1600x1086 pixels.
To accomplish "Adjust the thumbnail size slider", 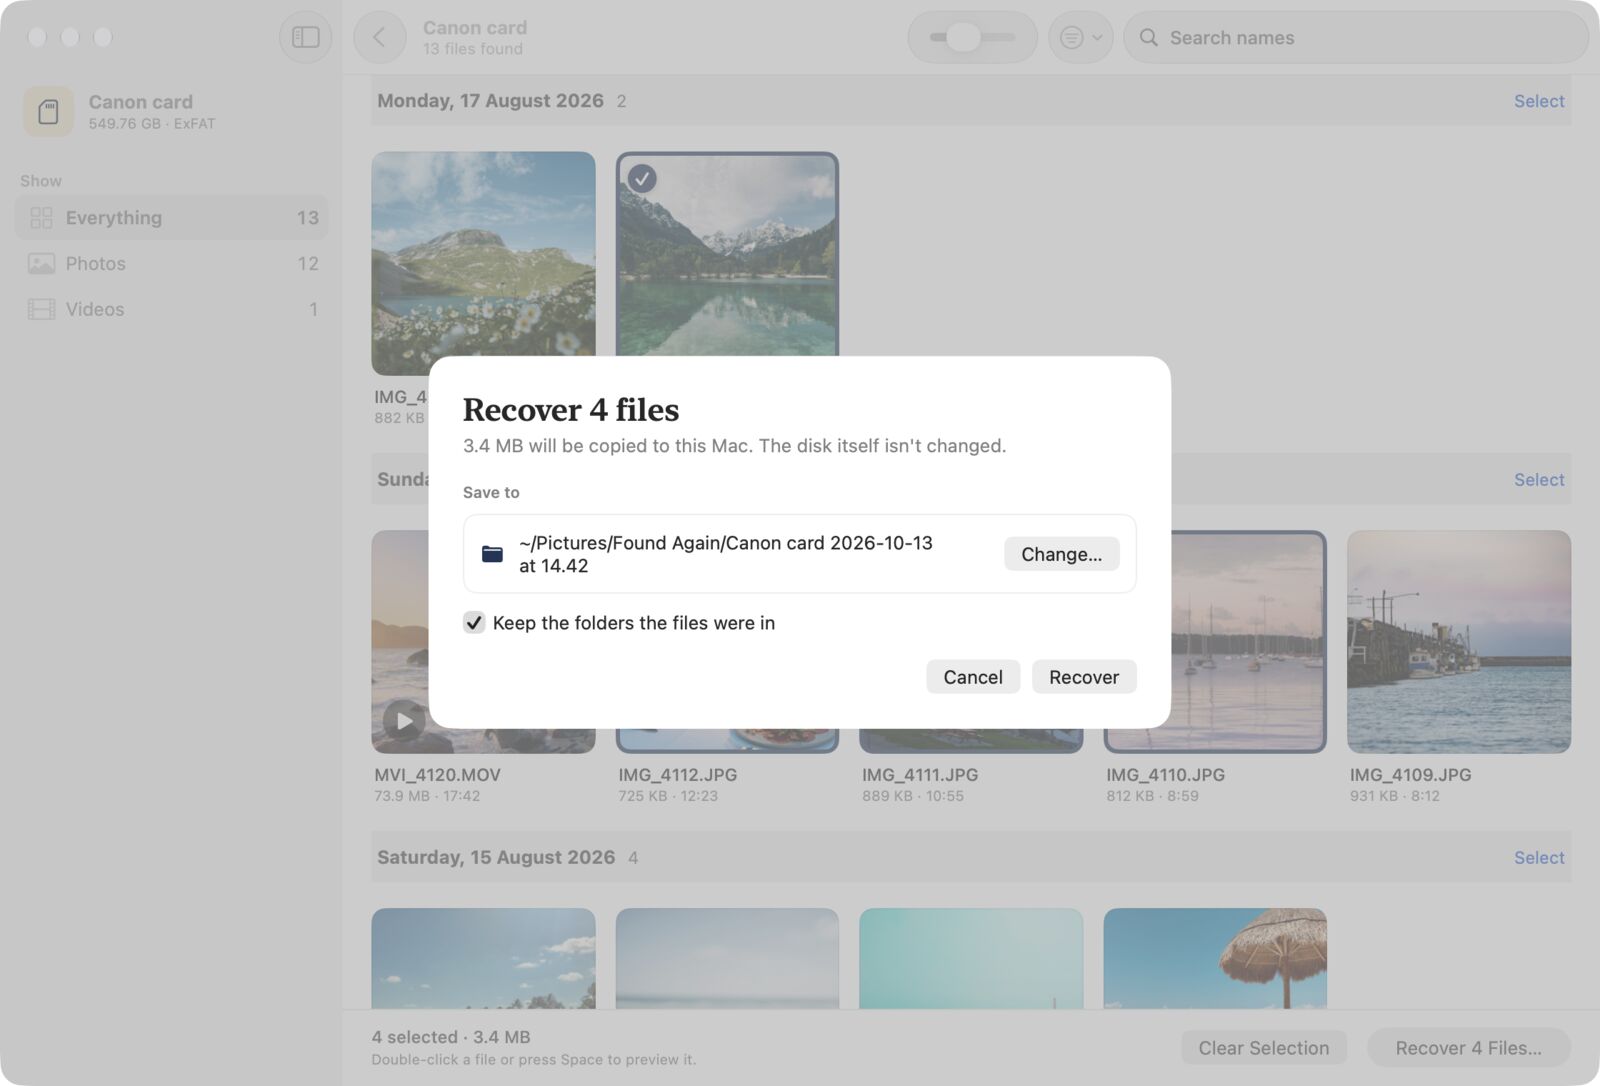I will [972, 37].
